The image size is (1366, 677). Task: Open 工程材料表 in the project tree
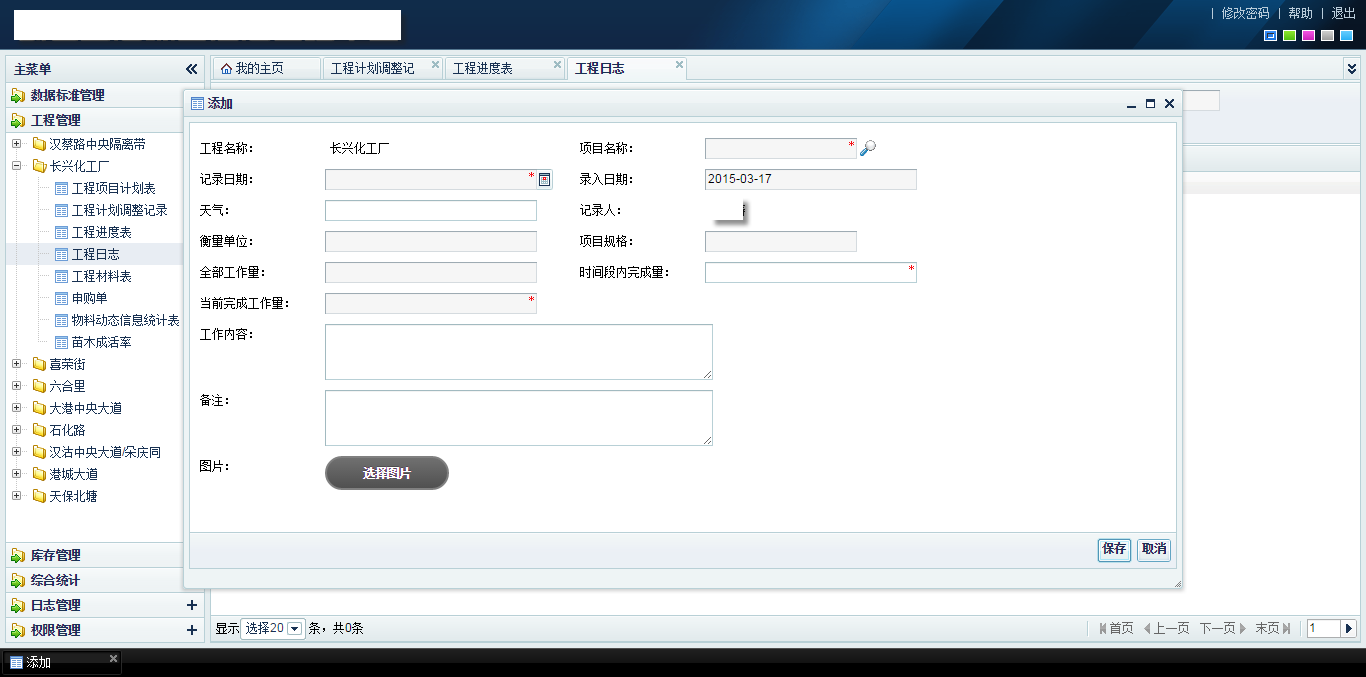click(101, 276)
